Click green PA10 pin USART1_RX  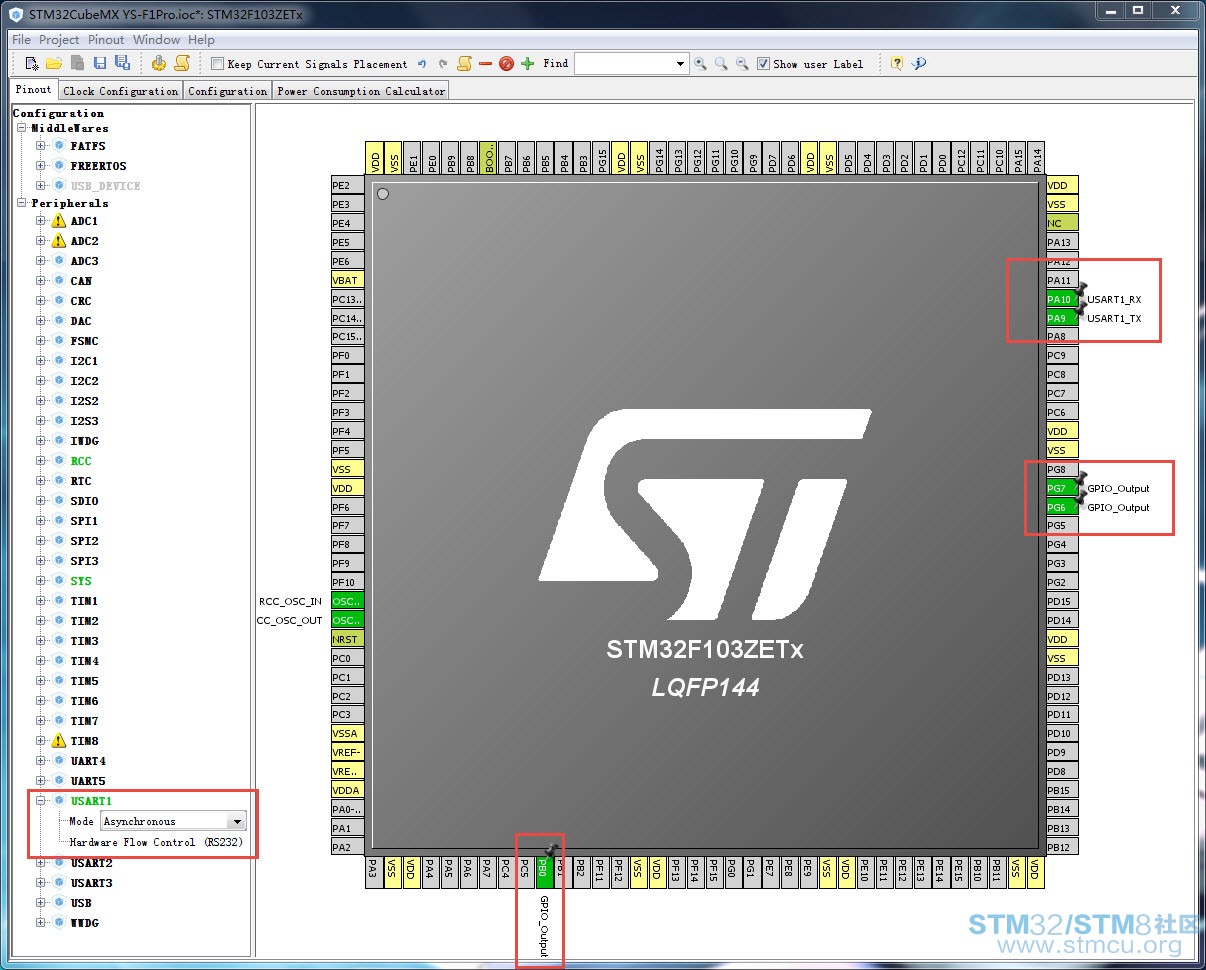pos(1062,299)
